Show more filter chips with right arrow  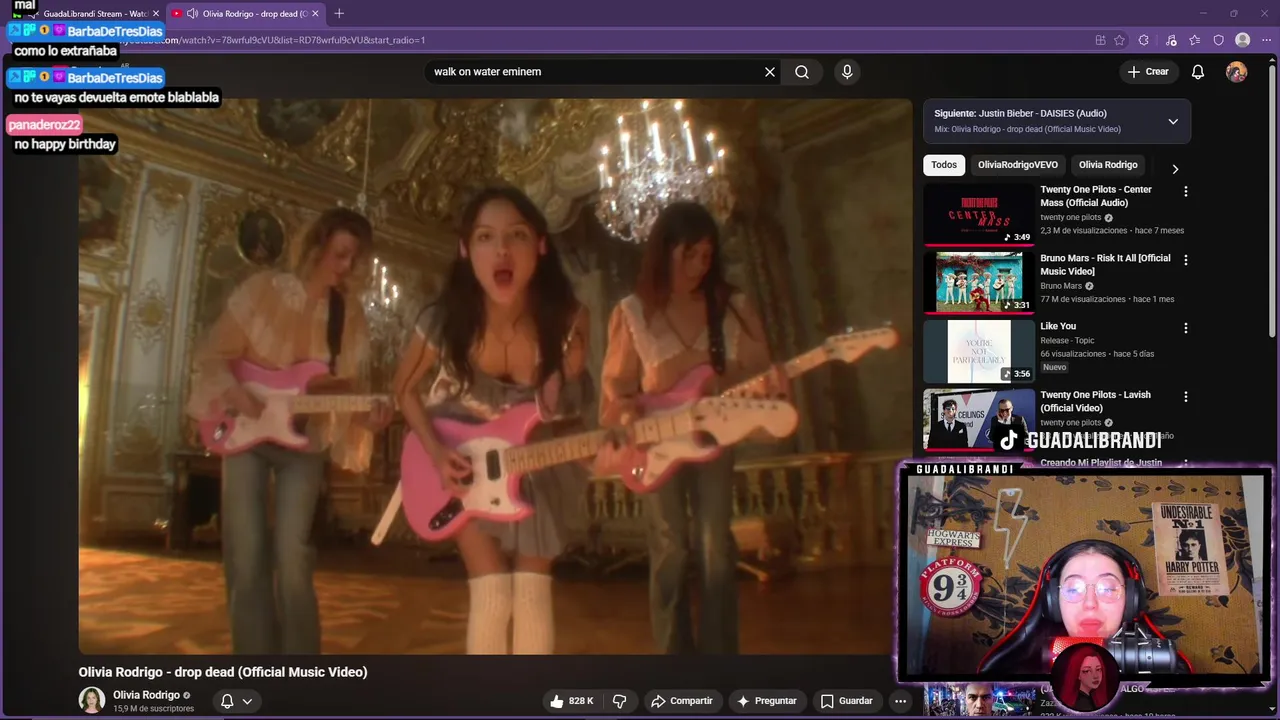point(1175,169)
